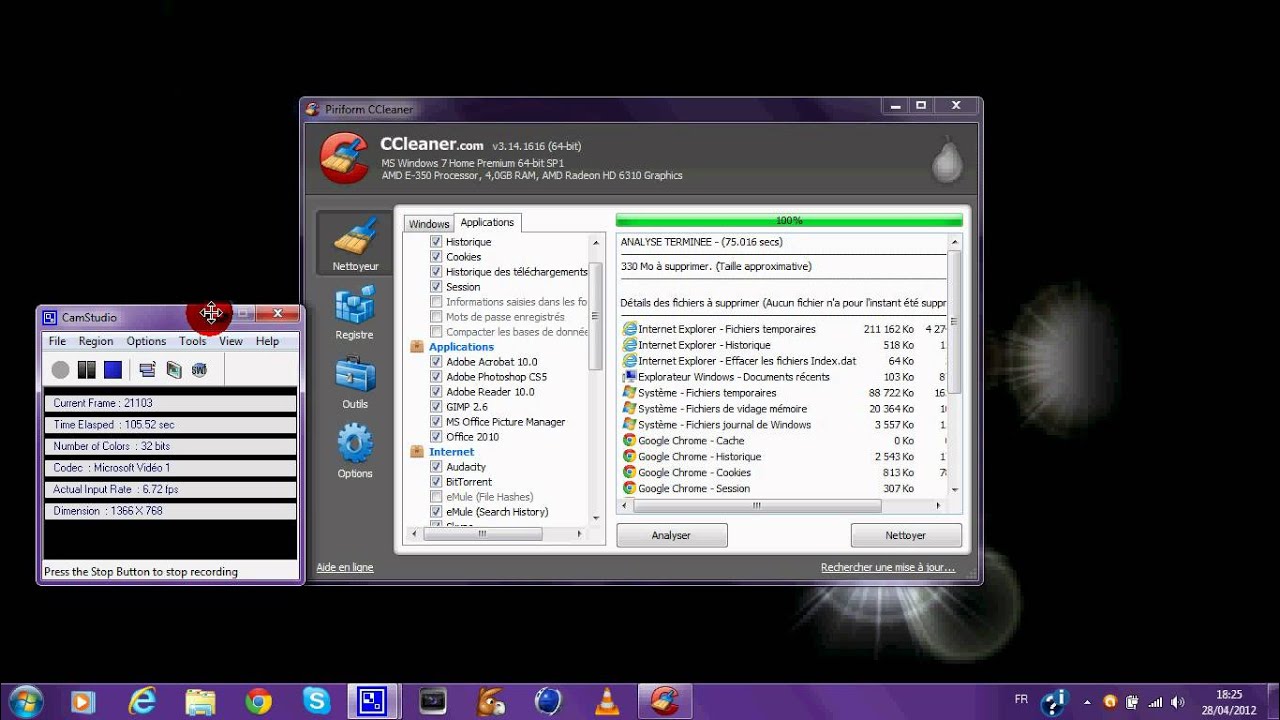Open CamStudio Help menu
Screen dimensions: 1280x720
point(267,341)
